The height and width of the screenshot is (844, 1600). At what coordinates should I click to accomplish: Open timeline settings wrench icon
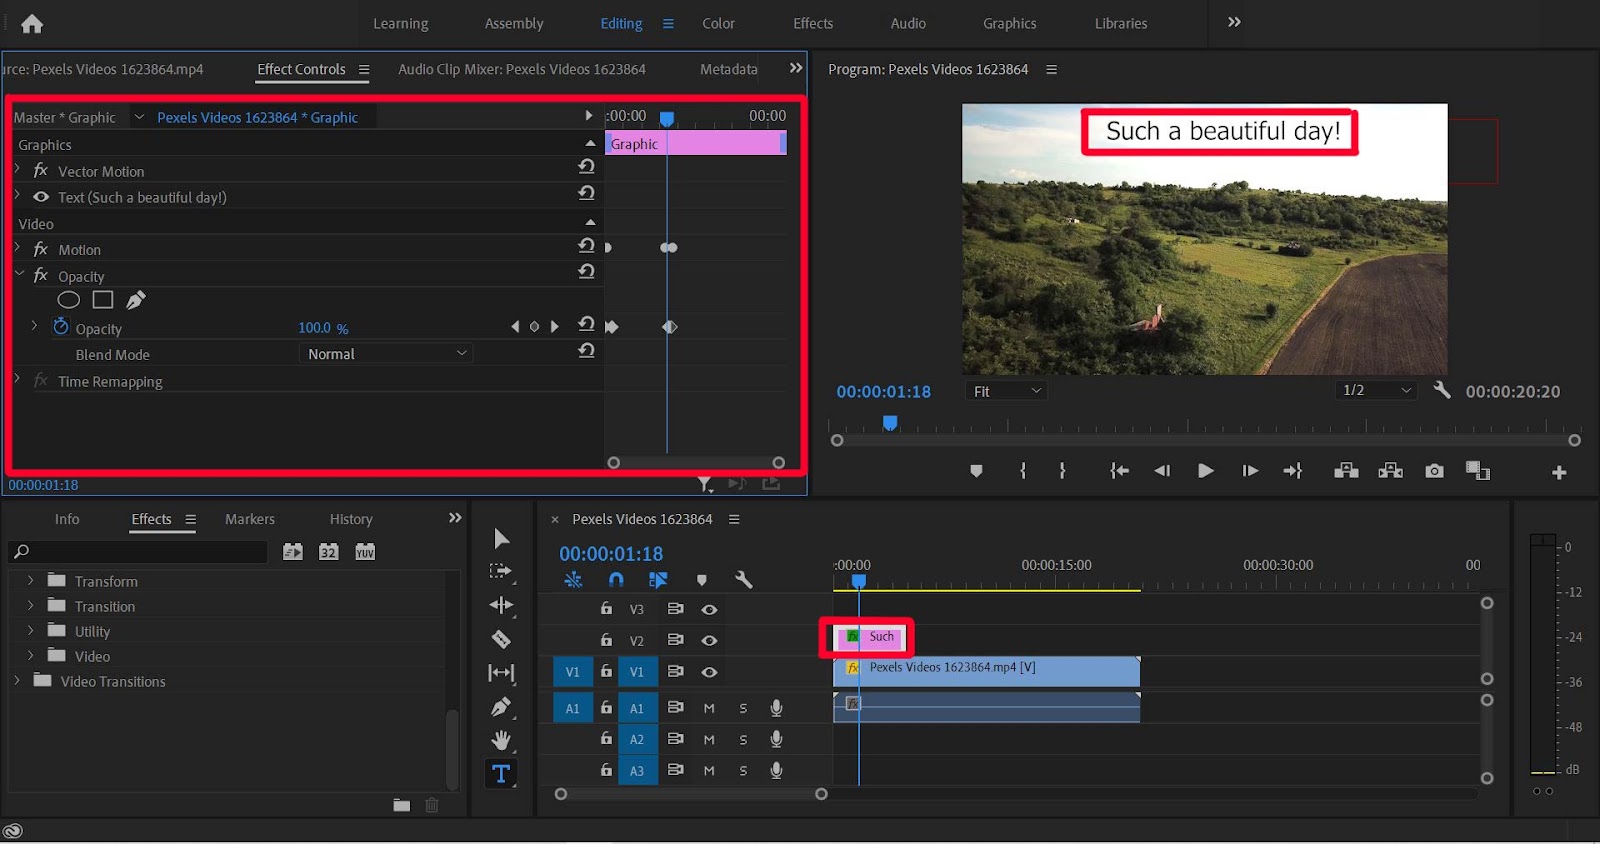743,580
